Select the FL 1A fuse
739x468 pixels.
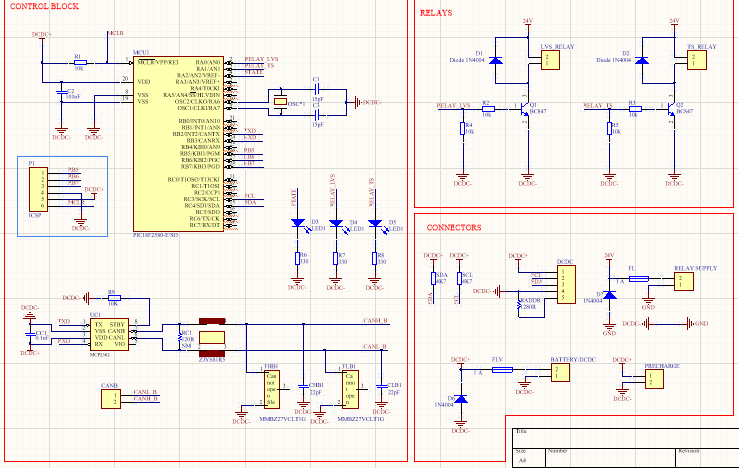point(639,279)
